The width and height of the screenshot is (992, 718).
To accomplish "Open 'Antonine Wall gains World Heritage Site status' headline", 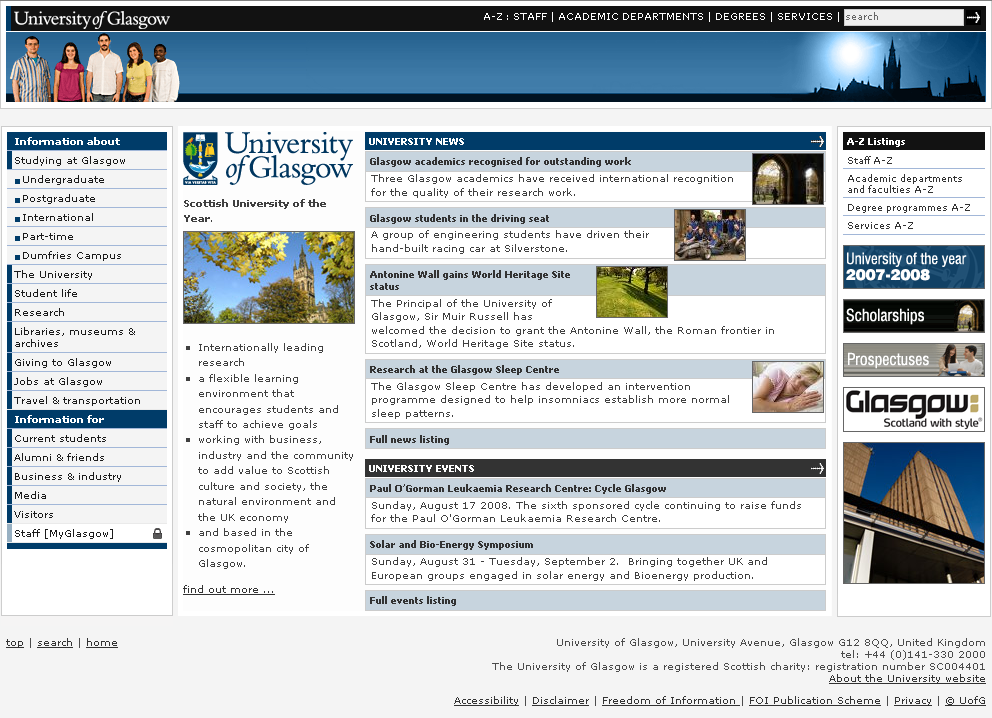I will click(470, 280).
